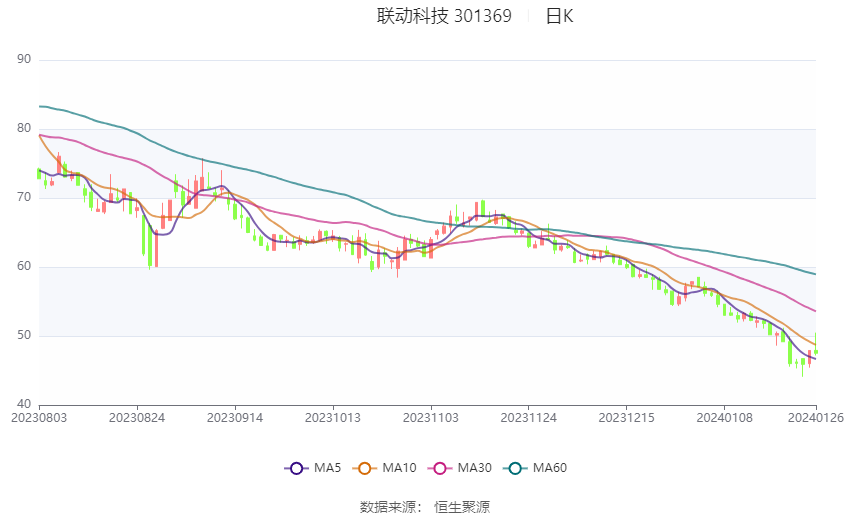Screen dimensions: 850x517
Task: Disable the MA60 series via its legend text
Action: [550, 468]
